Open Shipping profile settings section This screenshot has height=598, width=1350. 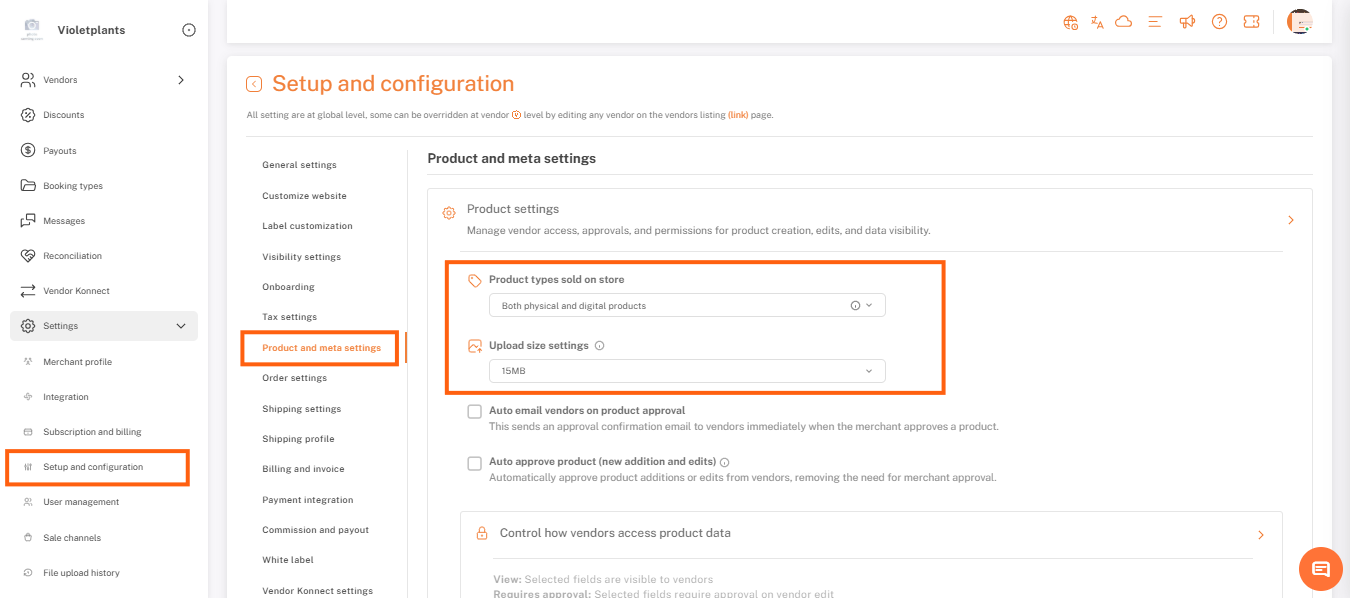click(x=298, y=439)
